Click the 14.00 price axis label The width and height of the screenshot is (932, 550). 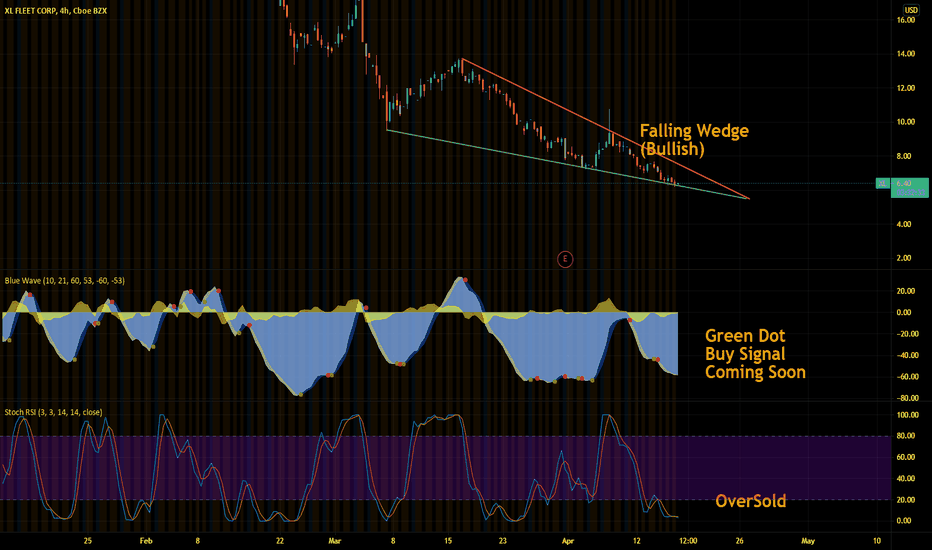(x=906, y=54)
